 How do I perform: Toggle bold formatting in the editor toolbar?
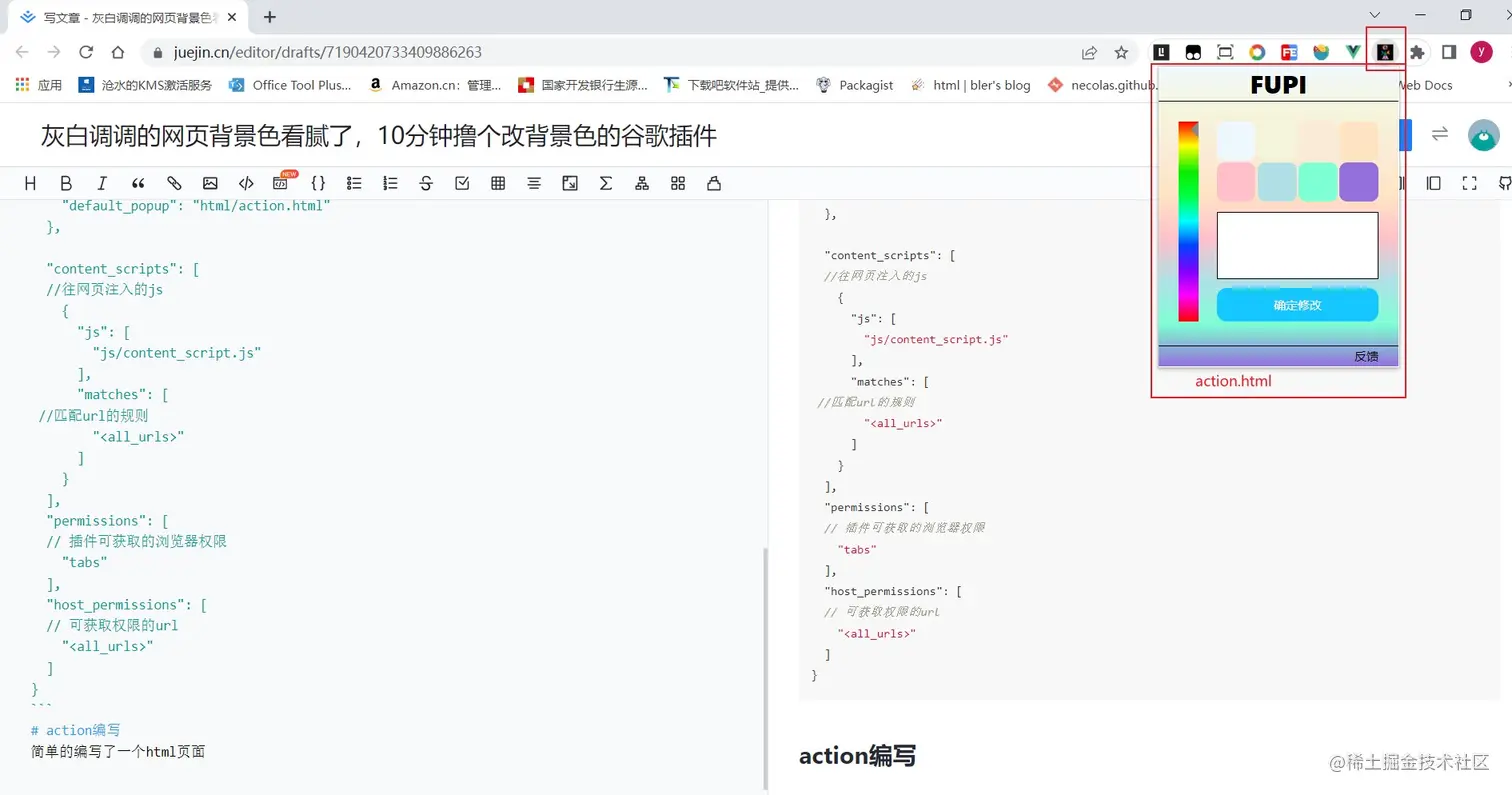(66, 183)
